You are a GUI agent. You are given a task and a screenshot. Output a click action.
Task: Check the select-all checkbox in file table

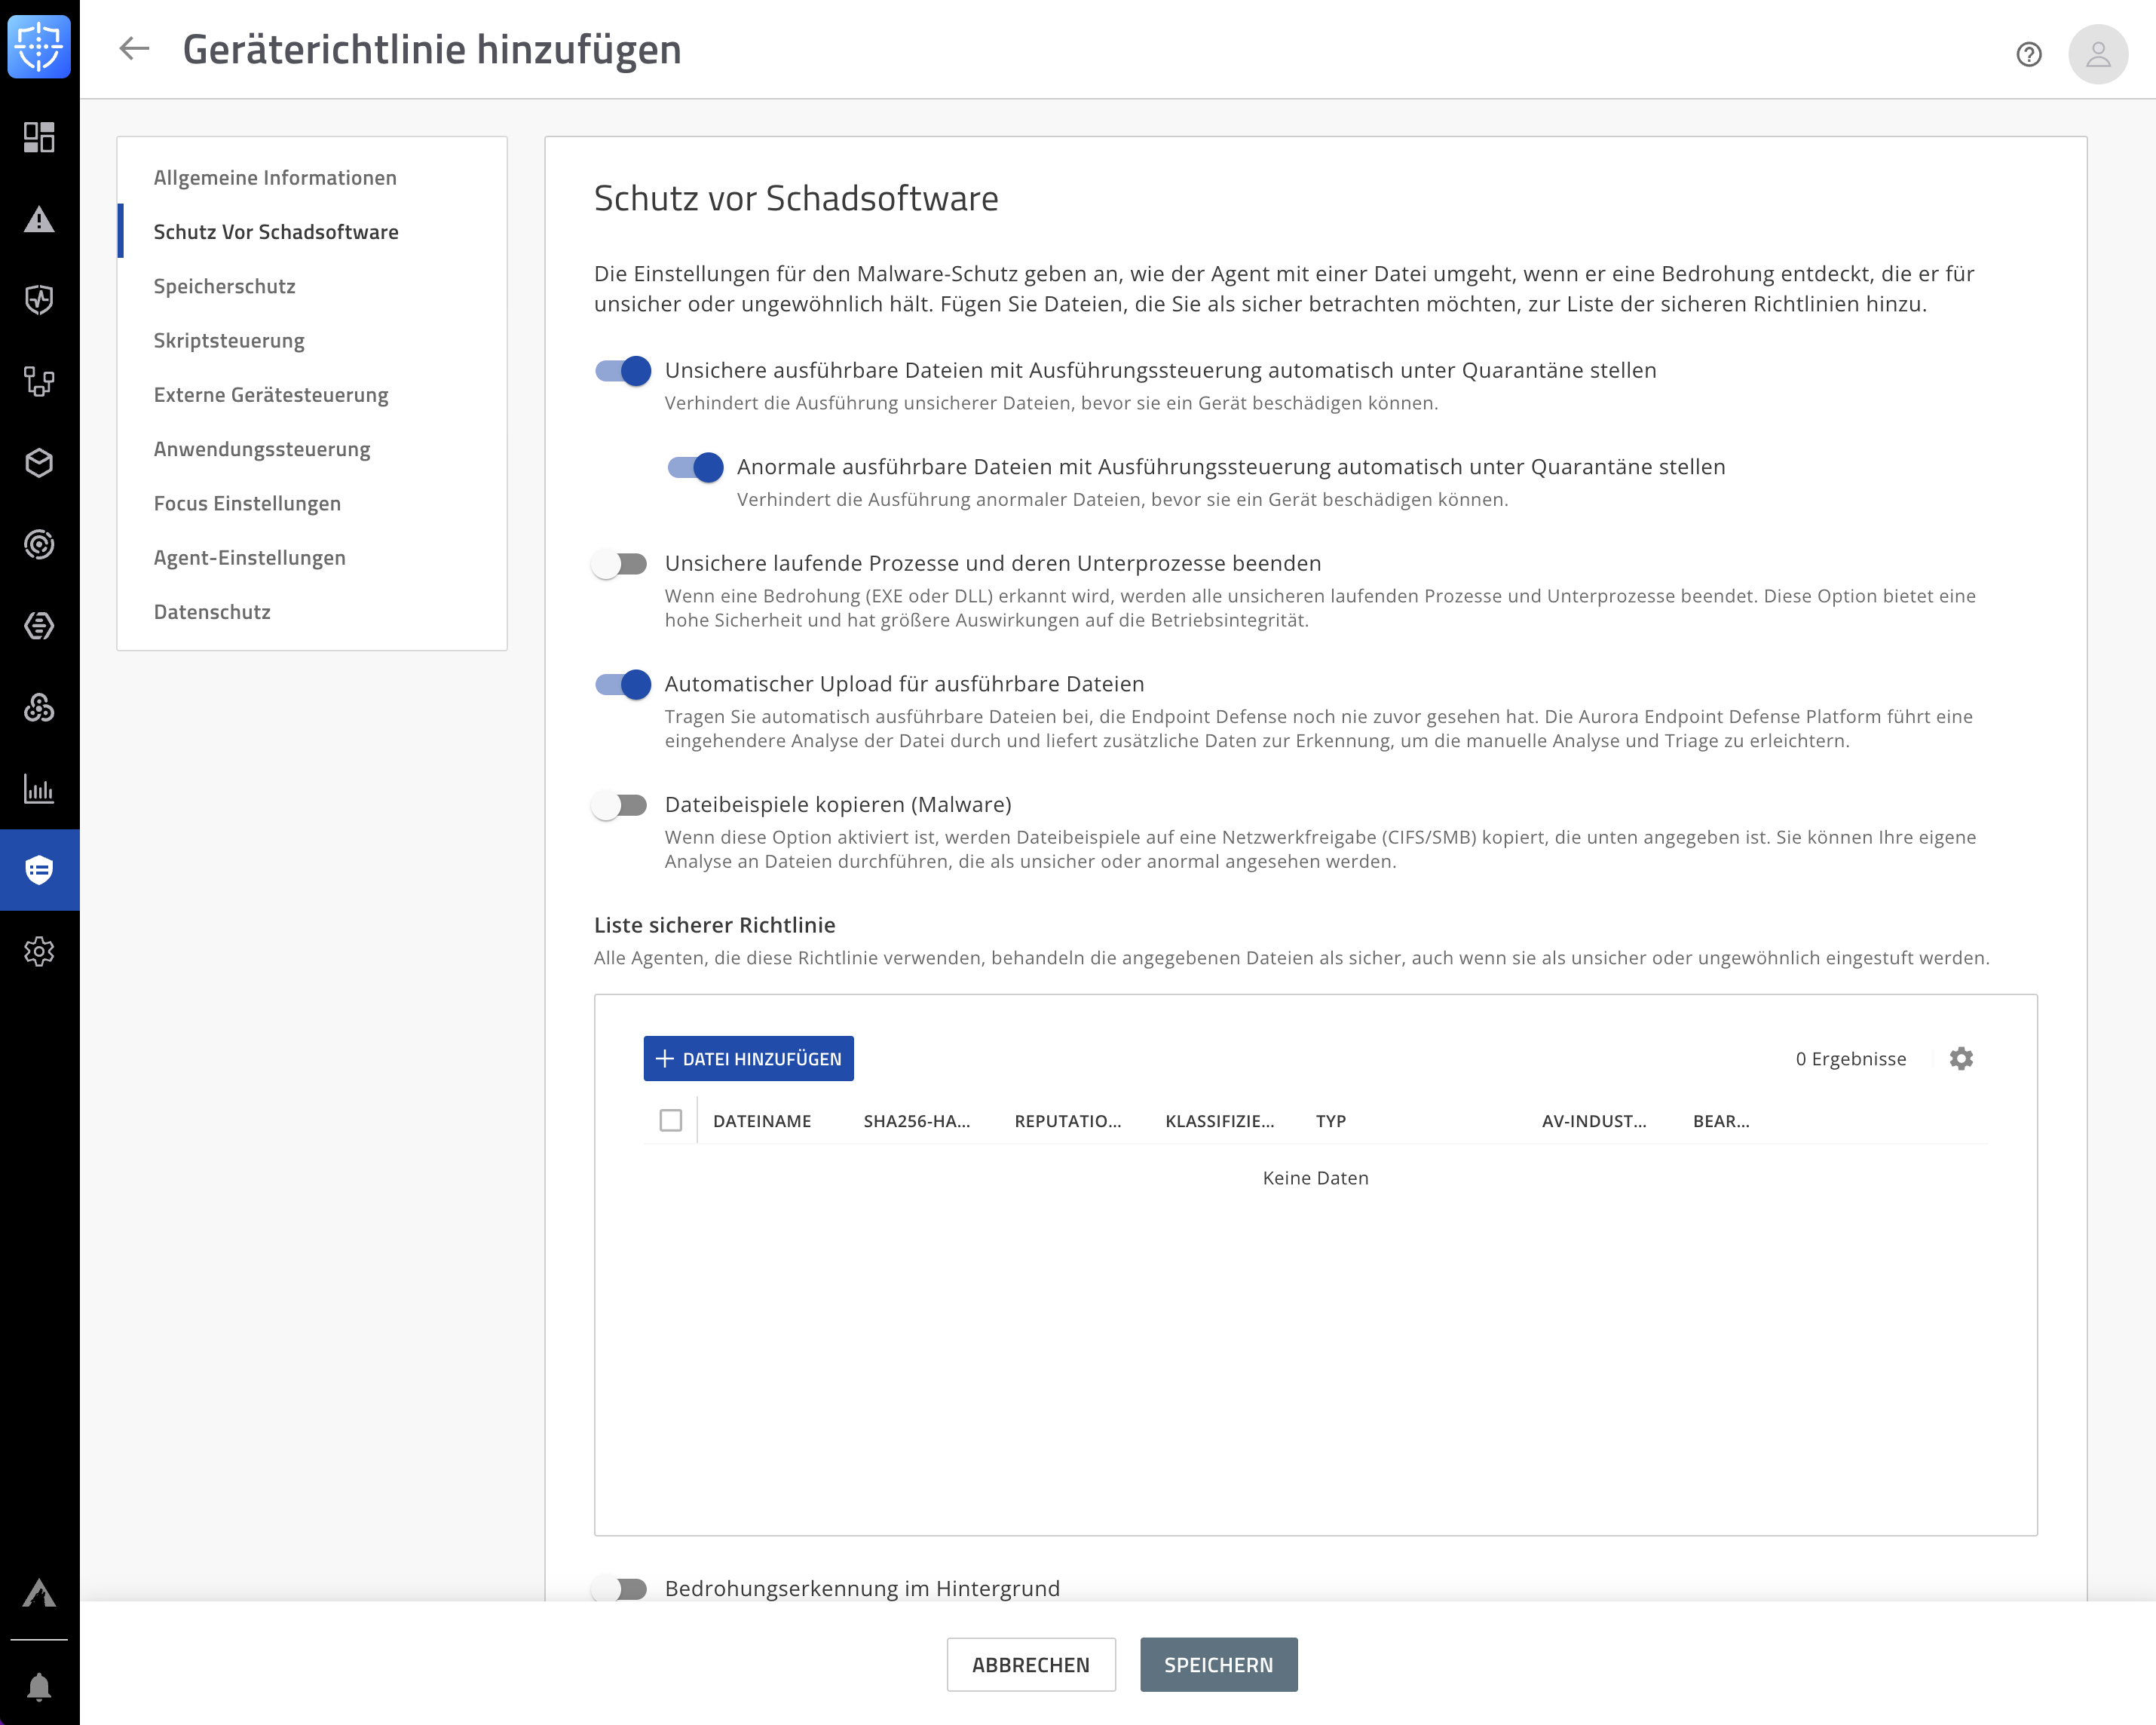pyautogui.click(x=670, y=1120)
